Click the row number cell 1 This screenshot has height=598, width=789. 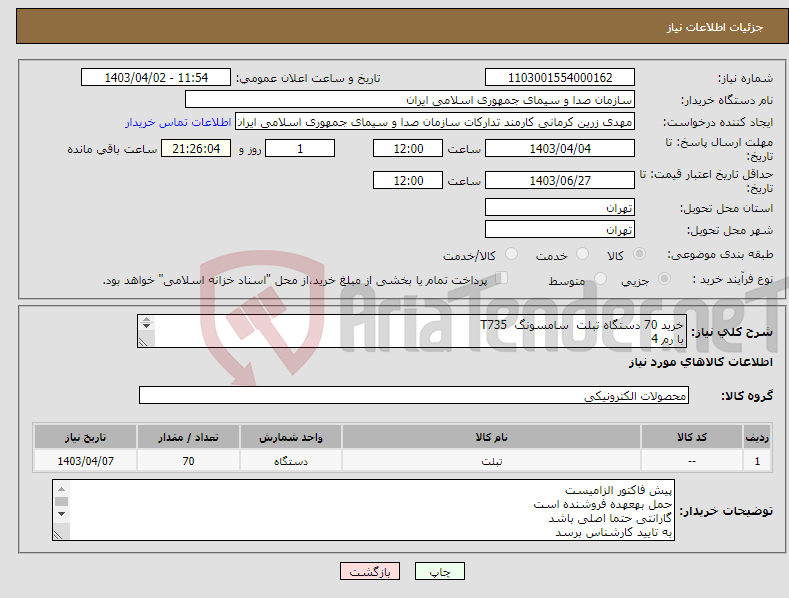point(757,461)
